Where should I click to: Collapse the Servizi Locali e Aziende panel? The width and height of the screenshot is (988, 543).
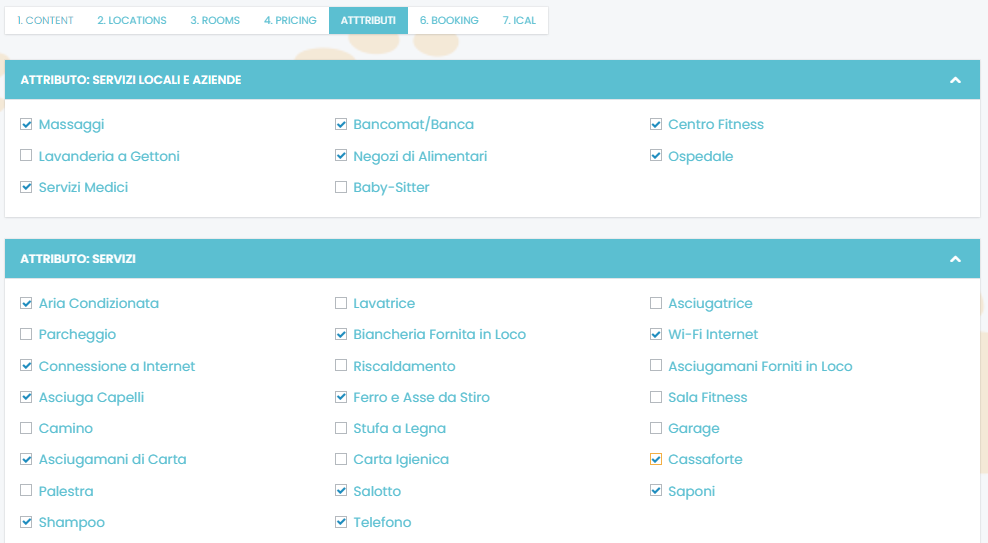click(x=955, y=80)
